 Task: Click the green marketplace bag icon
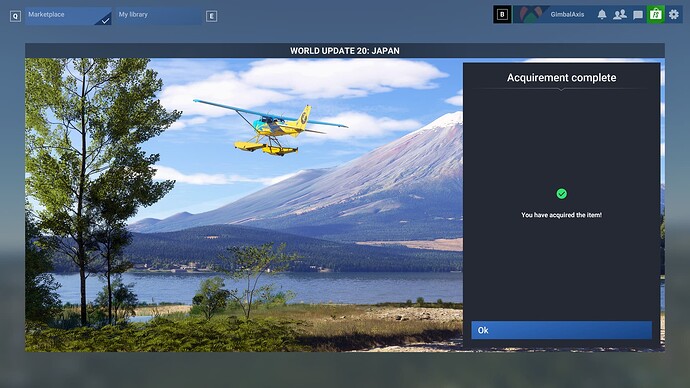click(656, 15)
